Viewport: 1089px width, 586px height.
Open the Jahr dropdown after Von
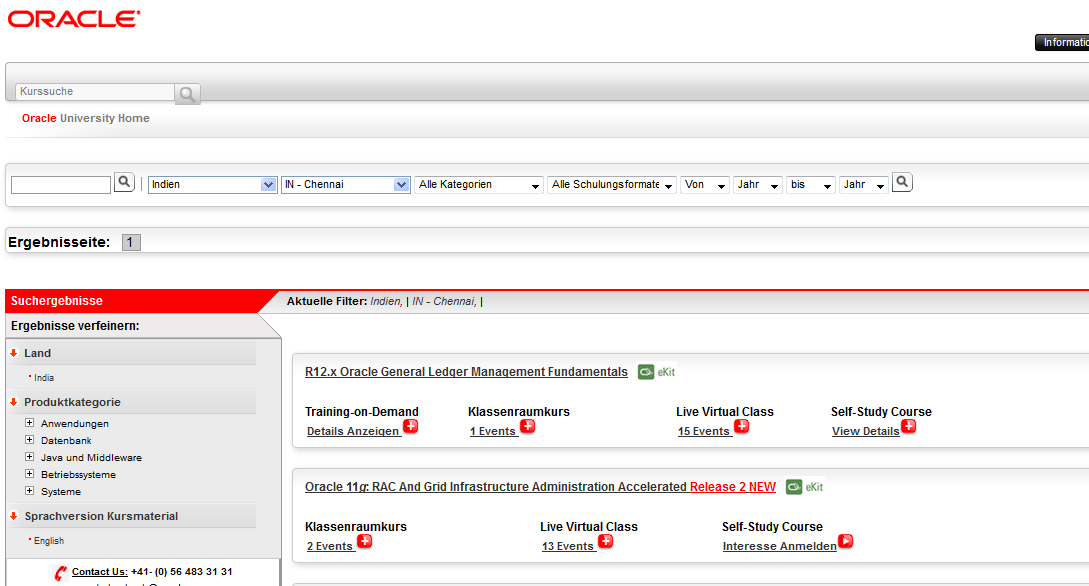[x=758, y=184]
